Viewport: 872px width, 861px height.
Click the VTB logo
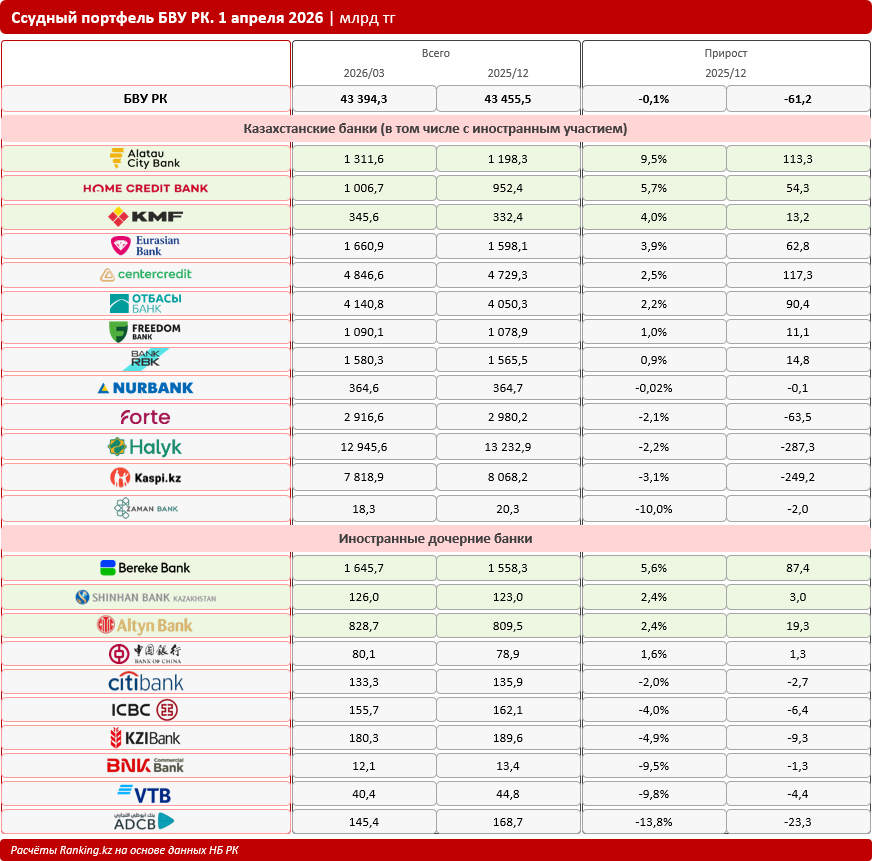pos(145,794)
